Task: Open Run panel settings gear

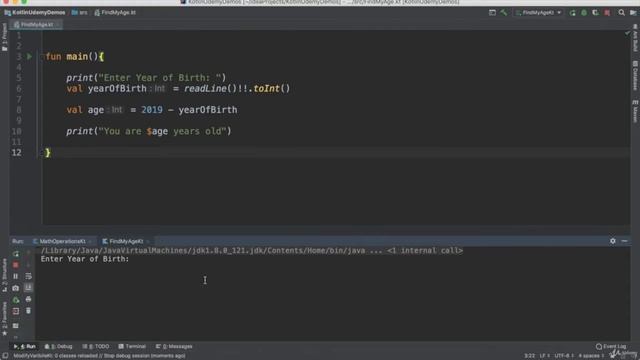Action: [613, 241]
